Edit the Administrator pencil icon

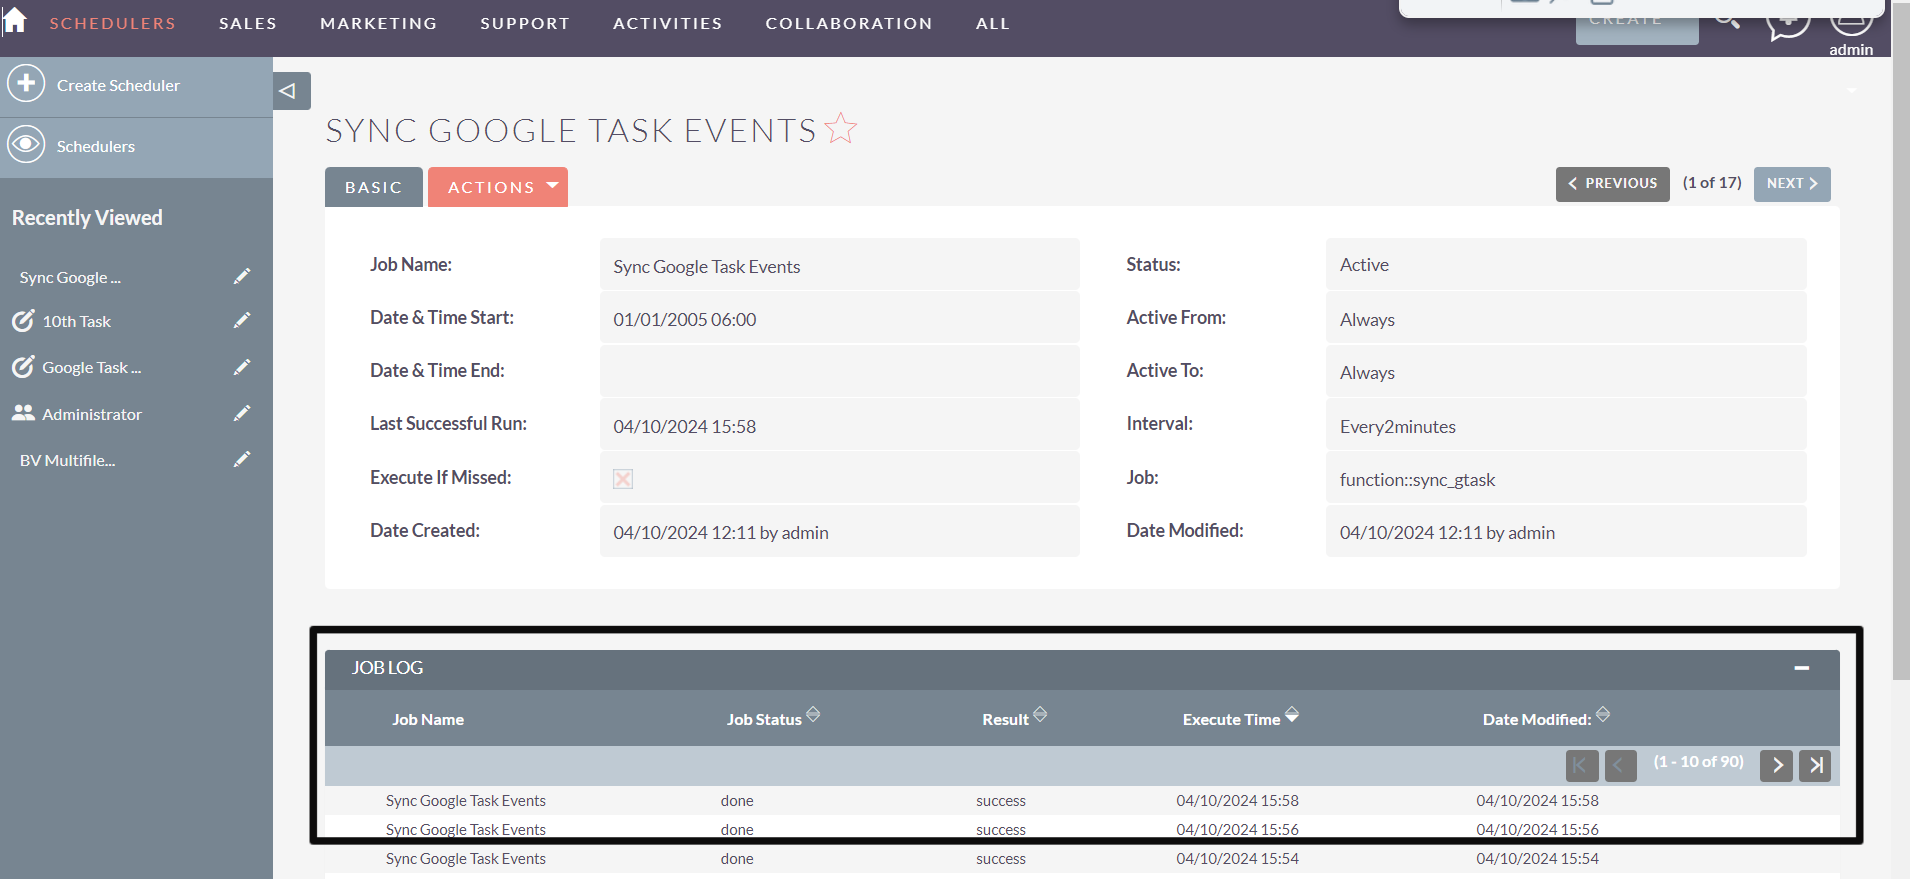[242, 413]
